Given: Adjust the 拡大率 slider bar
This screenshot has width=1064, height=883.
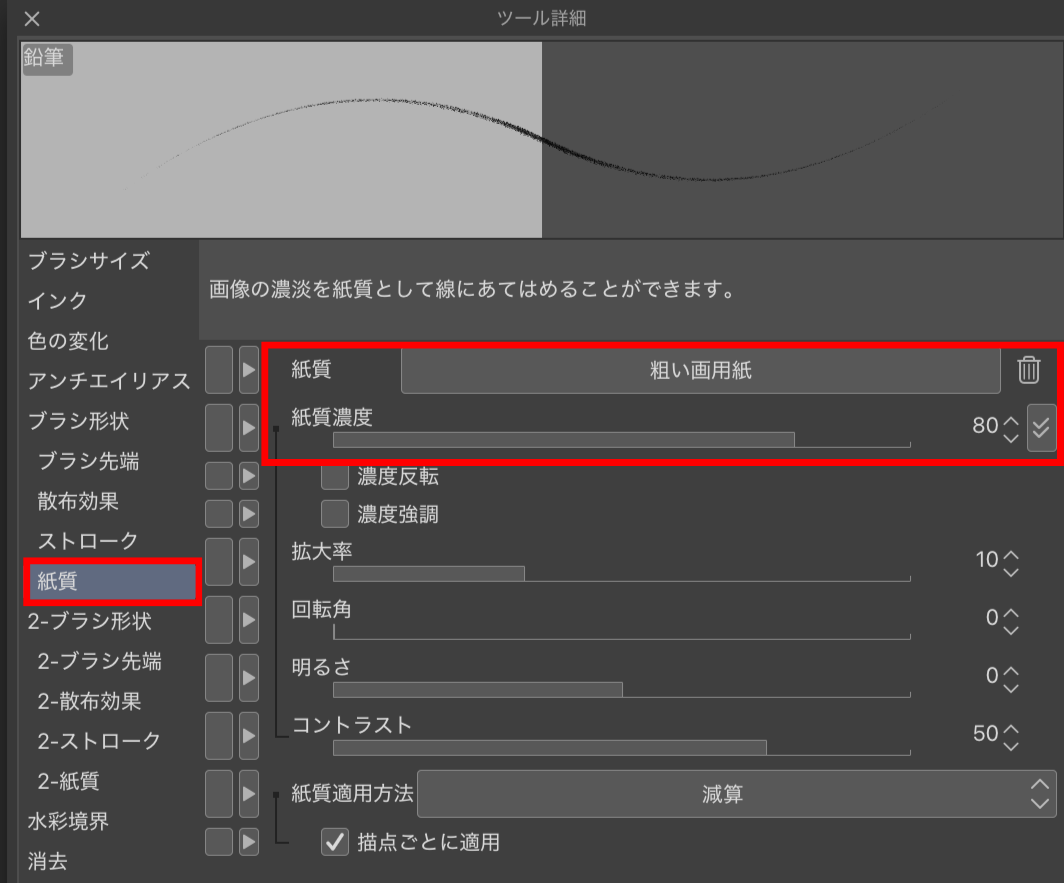Looking at the screenshot, I should coord(622,574).
